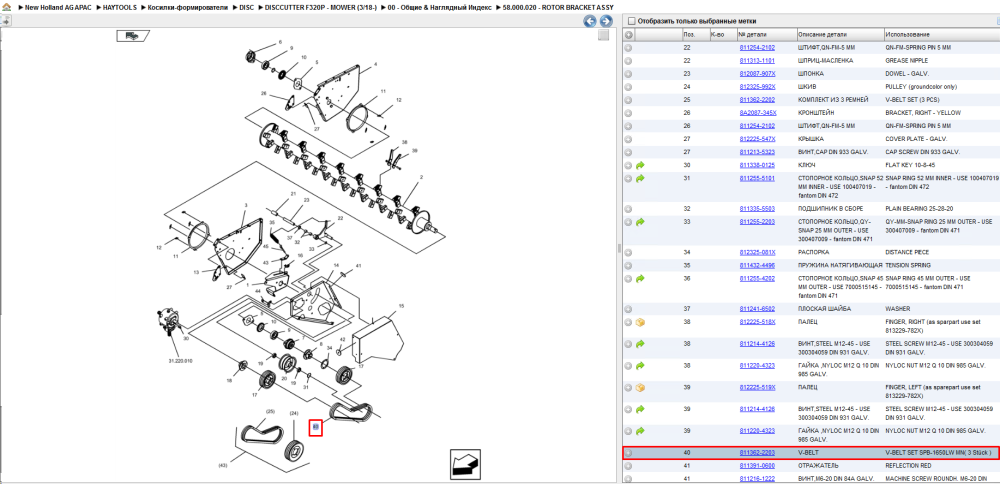The image size is (1000, 484).
Task: Add the ШКИВ pulley row using its circle icon
Action: coord(628,87)
